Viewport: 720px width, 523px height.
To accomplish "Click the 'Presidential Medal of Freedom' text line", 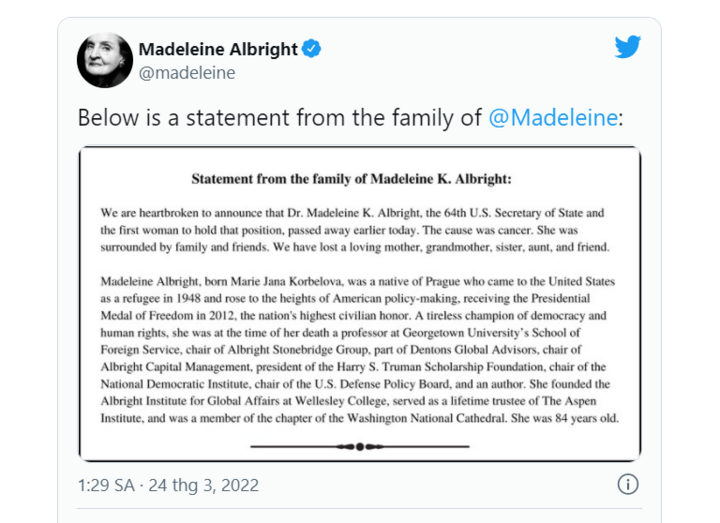I will tap(354, 315).
